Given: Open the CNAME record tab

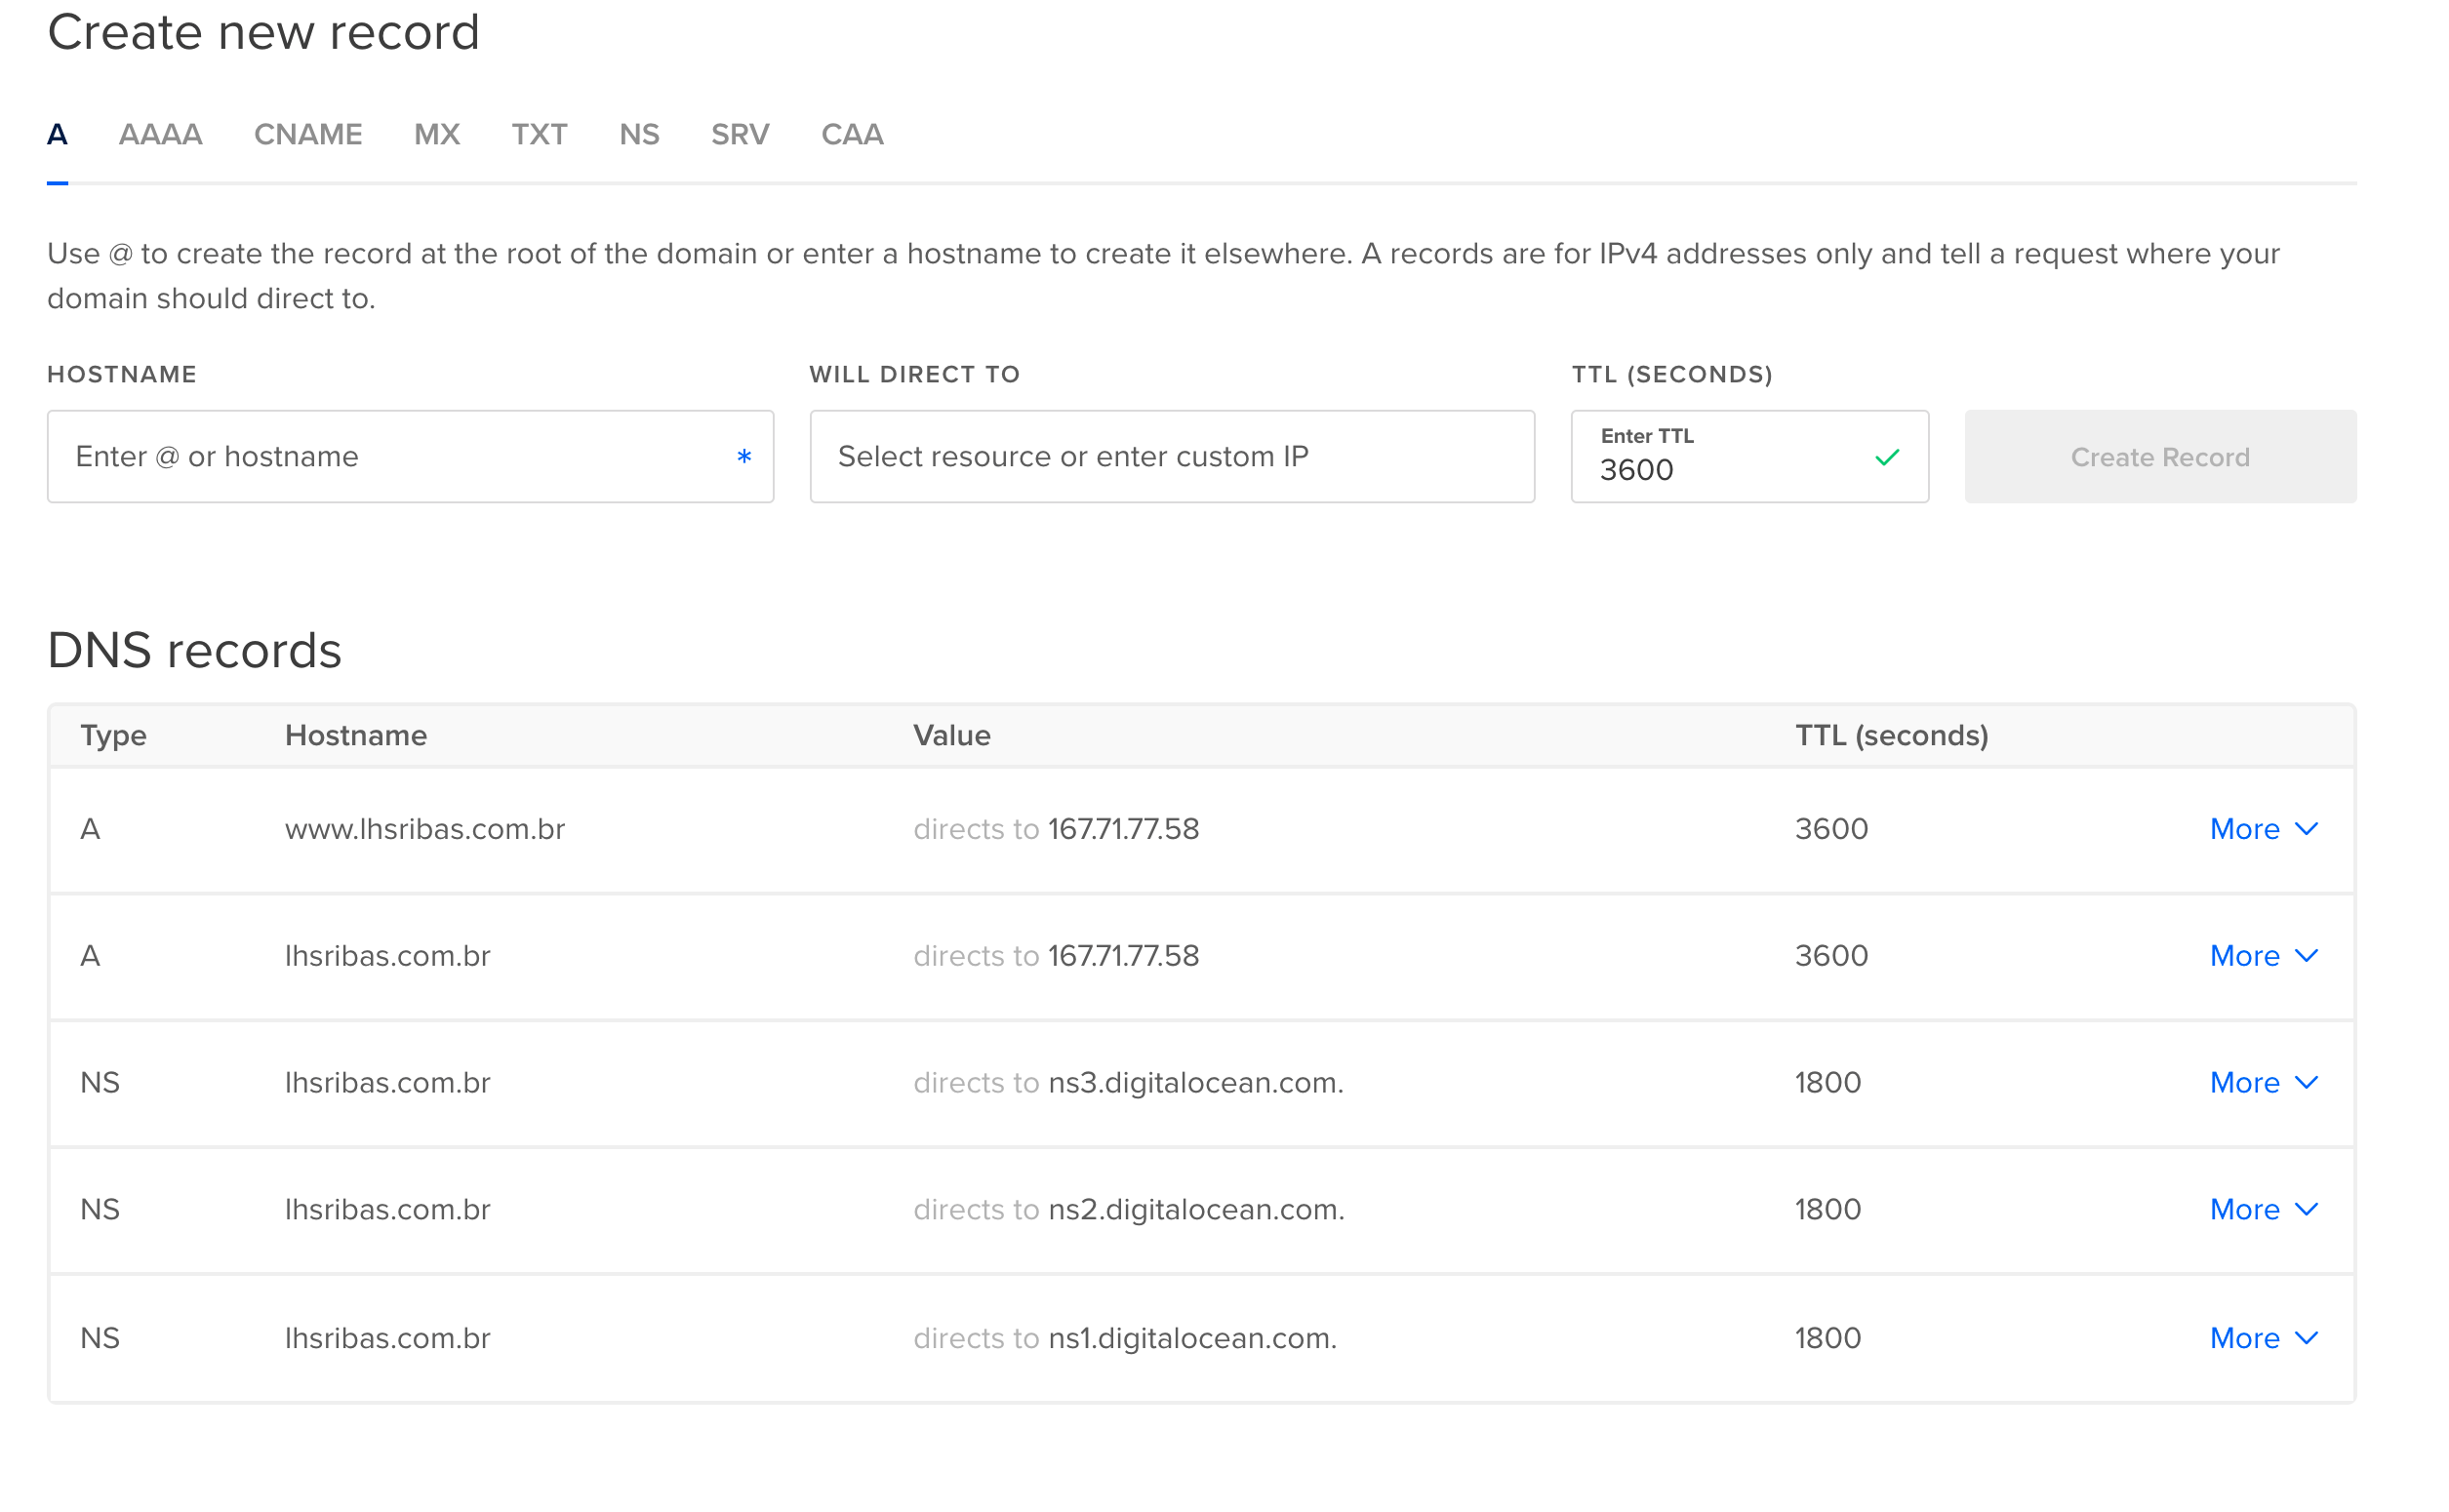Looking at the screenshot, I should pos(308,134).
